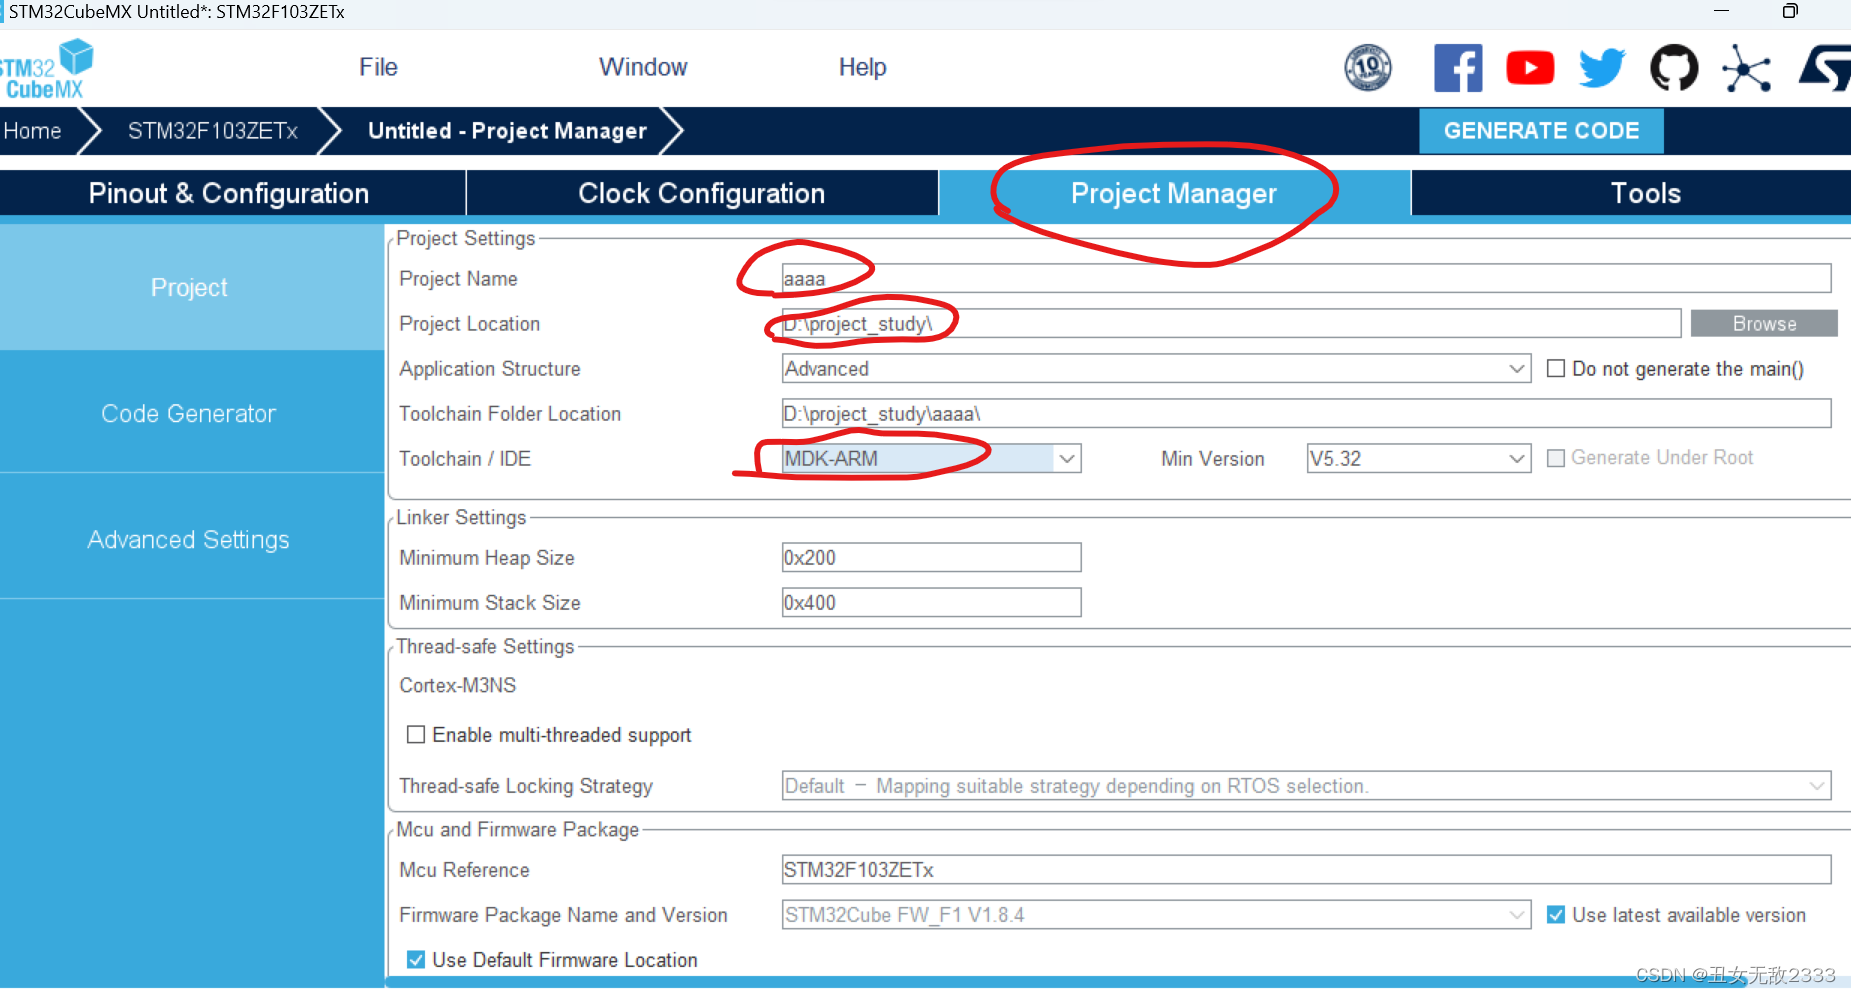Click the Mcu Reference field

pos(1306,869)
